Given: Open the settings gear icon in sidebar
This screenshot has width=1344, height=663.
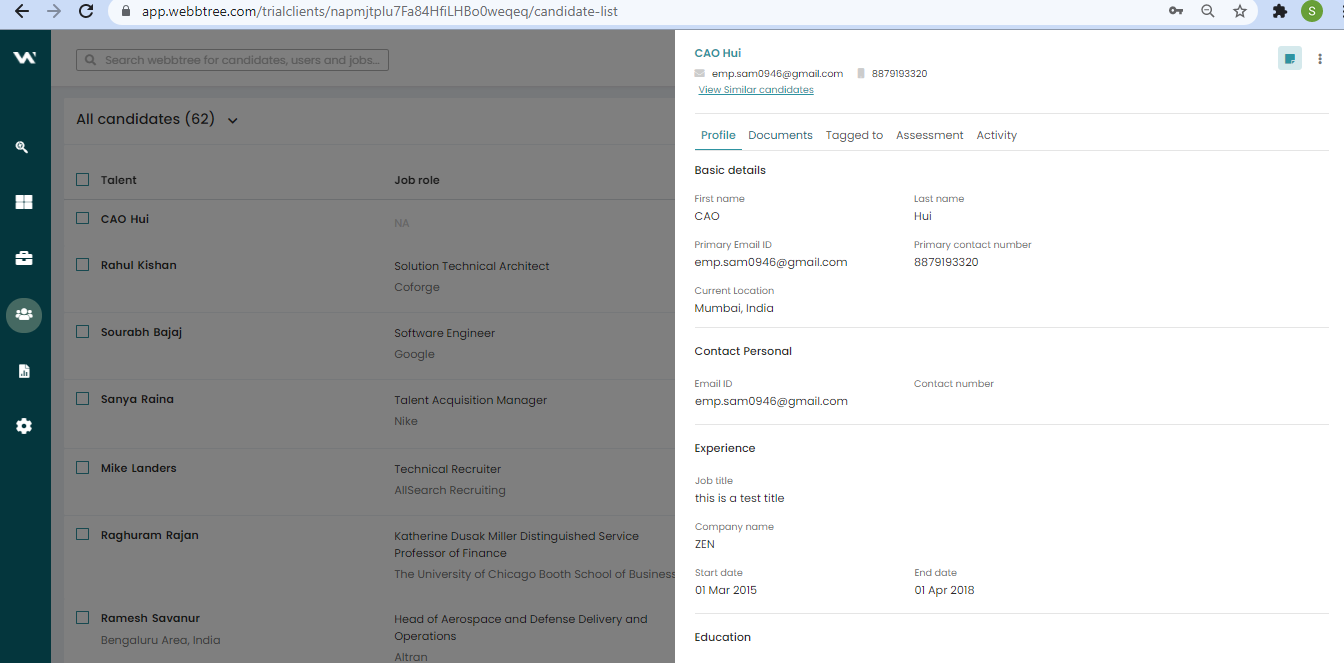Looking at the screenshot, I should coord(24,426).
